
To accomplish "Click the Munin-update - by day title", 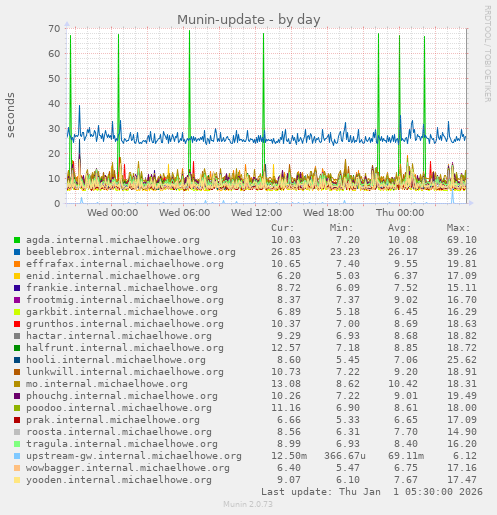I will (x=249, y=20).
